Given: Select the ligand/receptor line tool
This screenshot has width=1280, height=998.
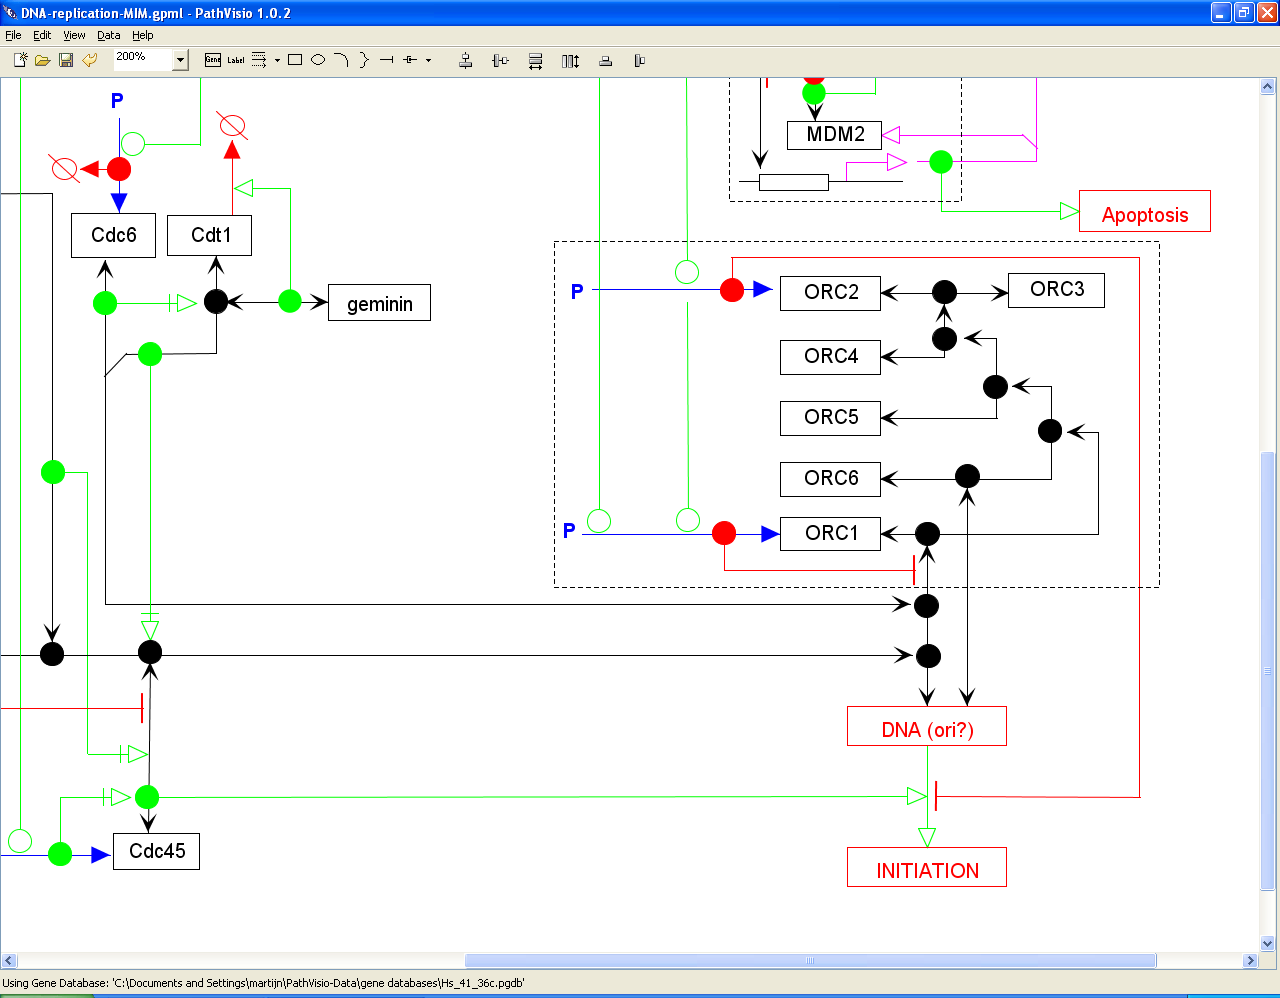Looking at the screenshot, I should click(x=410, y=60).
